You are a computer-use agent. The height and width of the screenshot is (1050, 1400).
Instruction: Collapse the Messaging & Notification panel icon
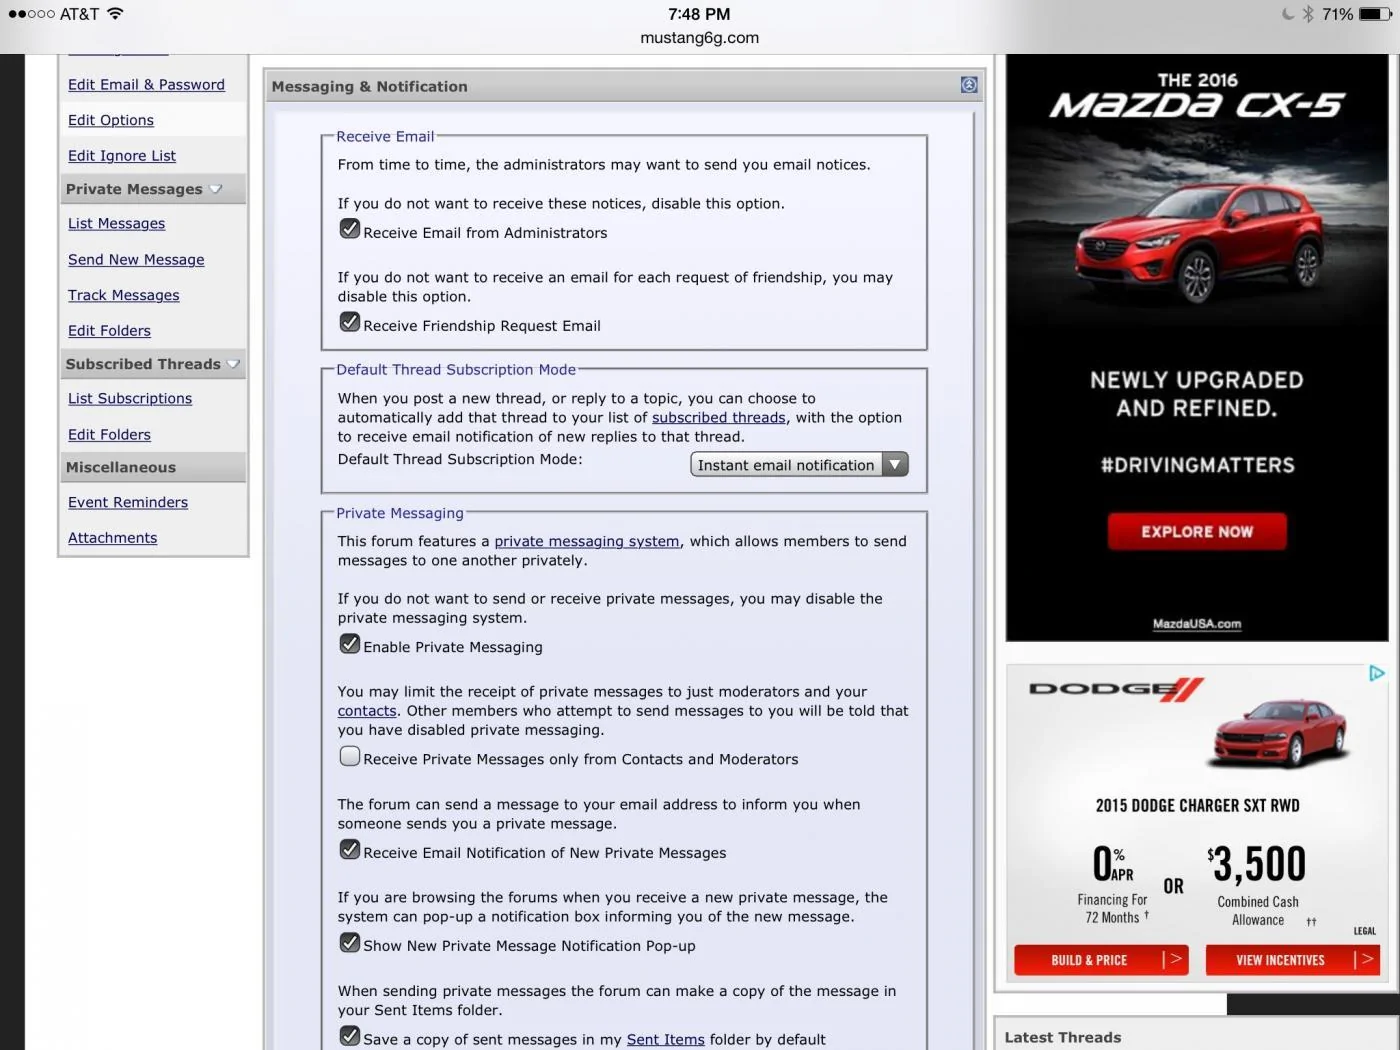968,85
